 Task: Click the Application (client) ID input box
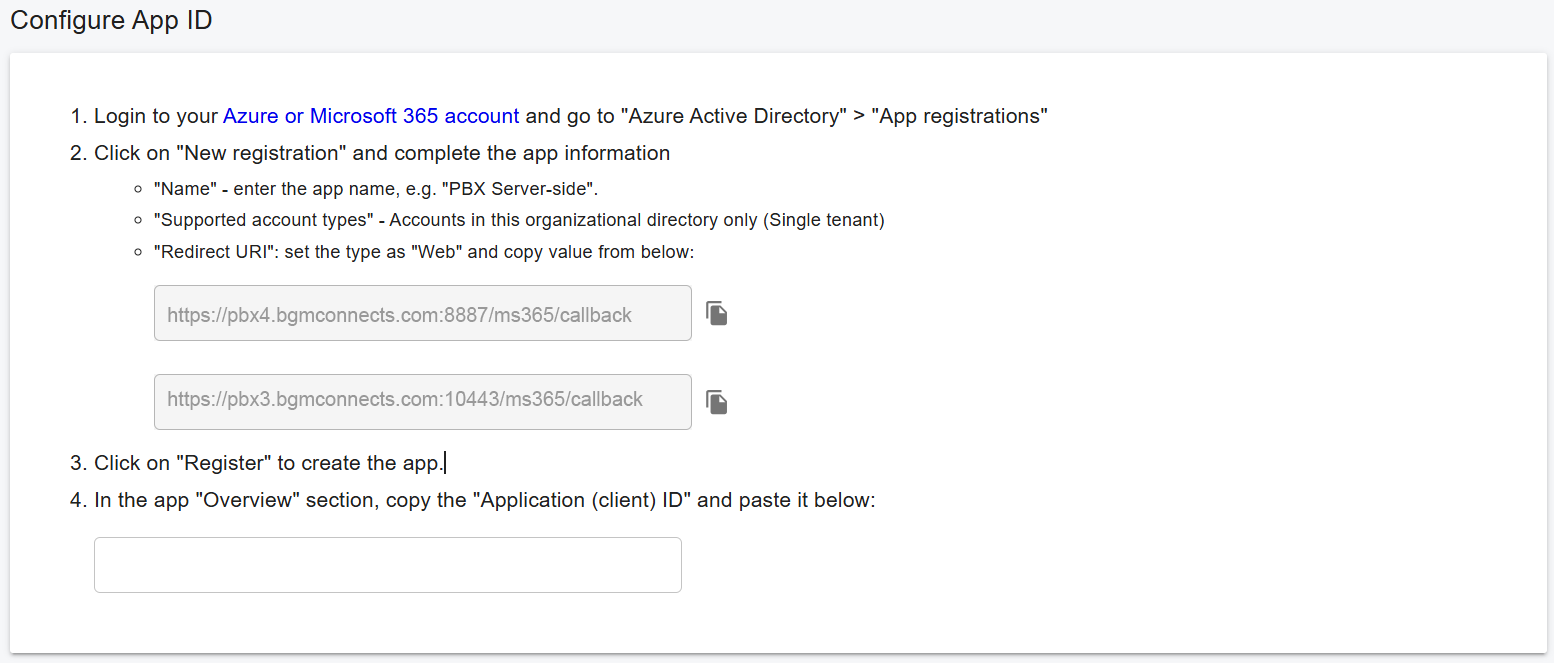coord(387,565)
